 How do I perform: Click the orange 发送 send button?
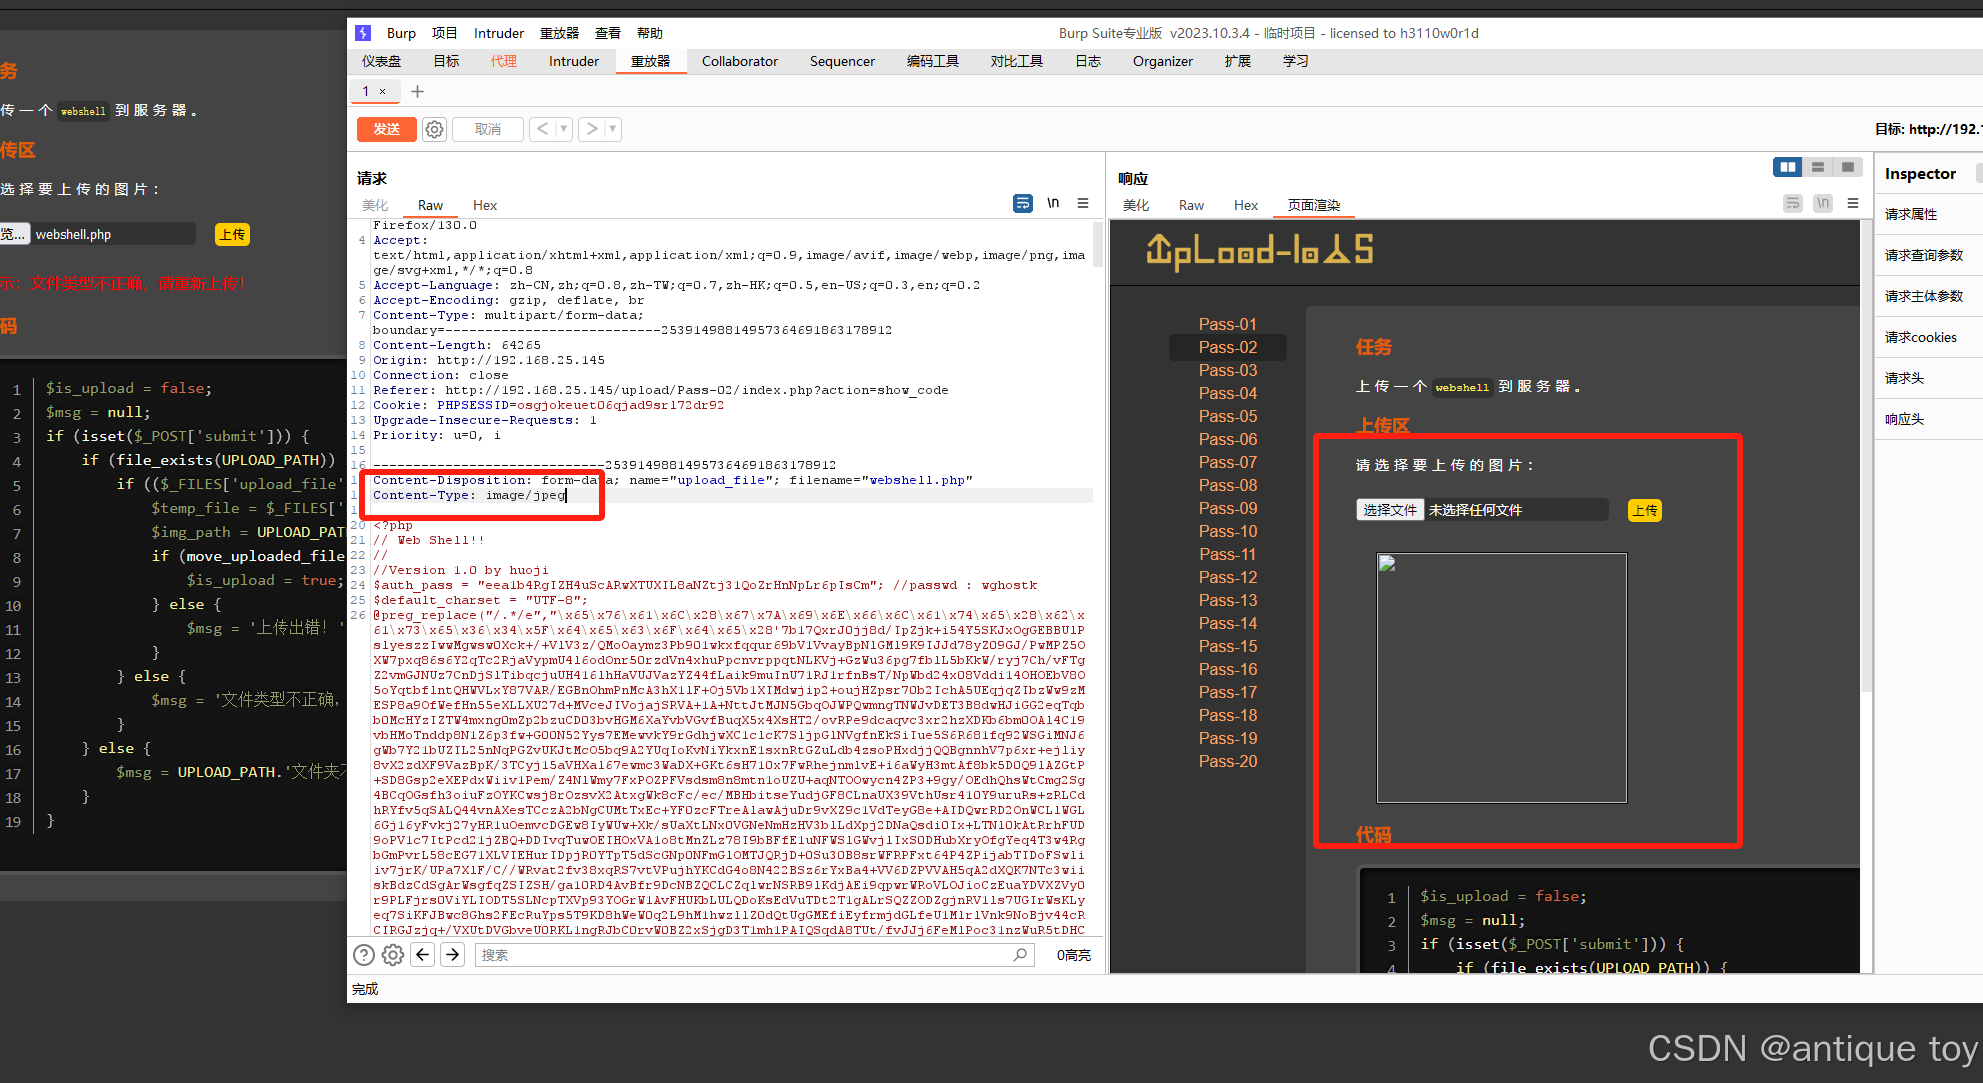(387, 129)
